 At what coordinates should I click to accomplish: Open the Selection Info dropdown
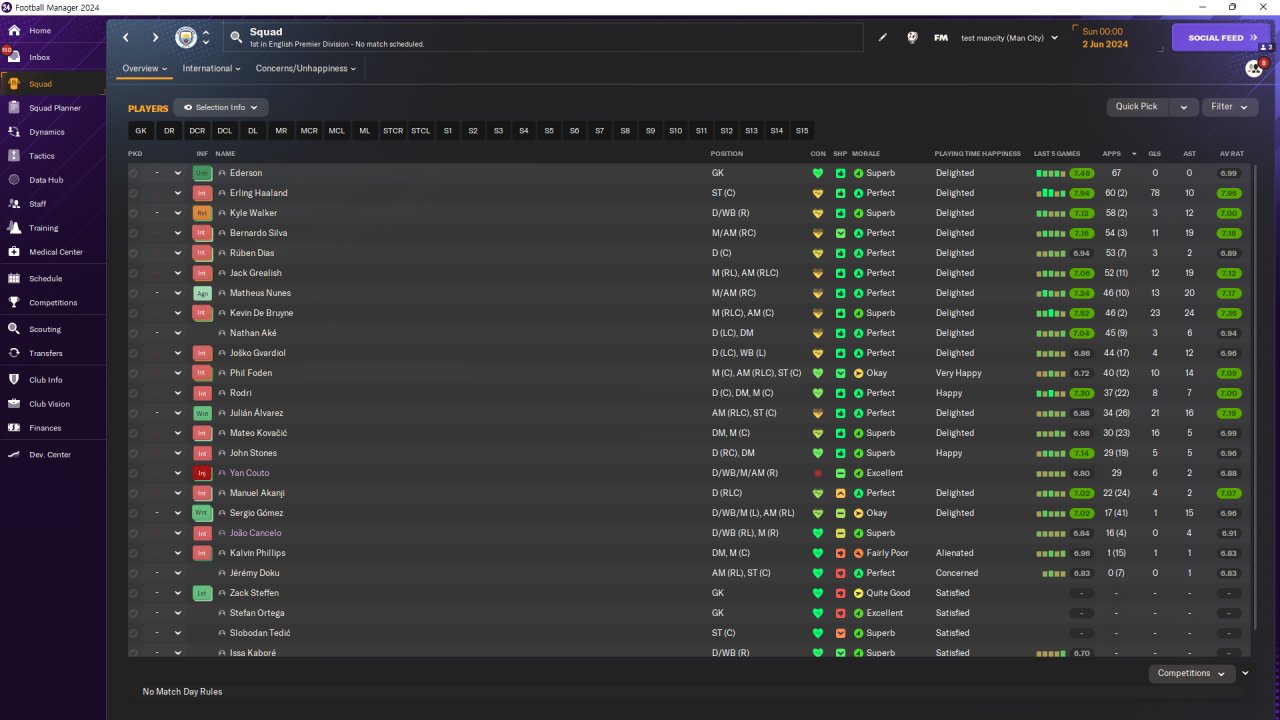point(221,107)
